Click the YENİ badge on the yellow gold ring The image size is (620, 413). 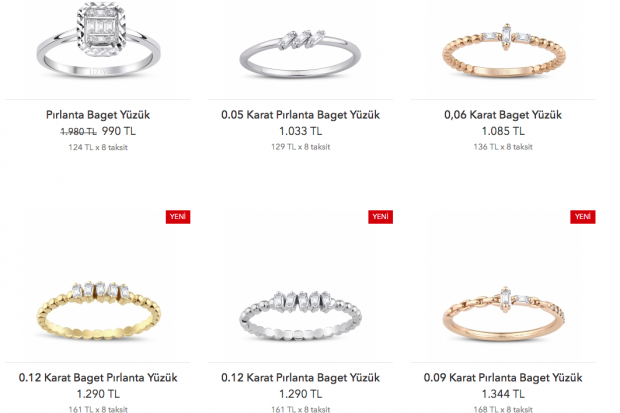[x=178, y=217]
